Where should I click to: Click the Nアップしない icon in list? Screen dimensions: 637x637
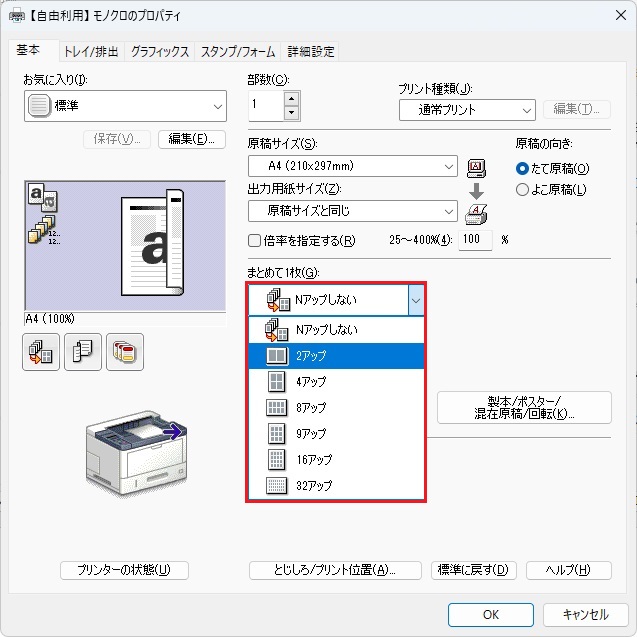click(277, 329)
